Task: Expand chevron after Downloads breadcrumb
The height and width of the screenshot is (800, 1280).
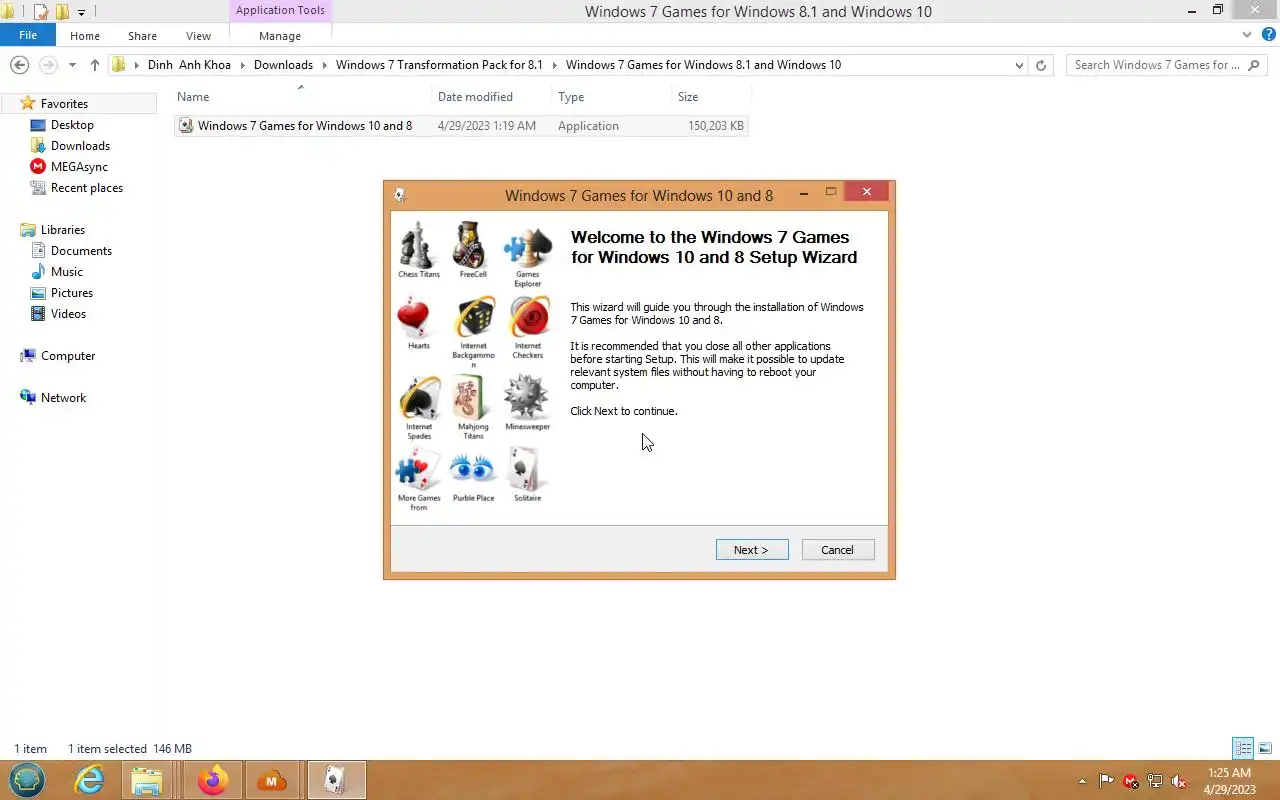Action: (x=324, y=65)
